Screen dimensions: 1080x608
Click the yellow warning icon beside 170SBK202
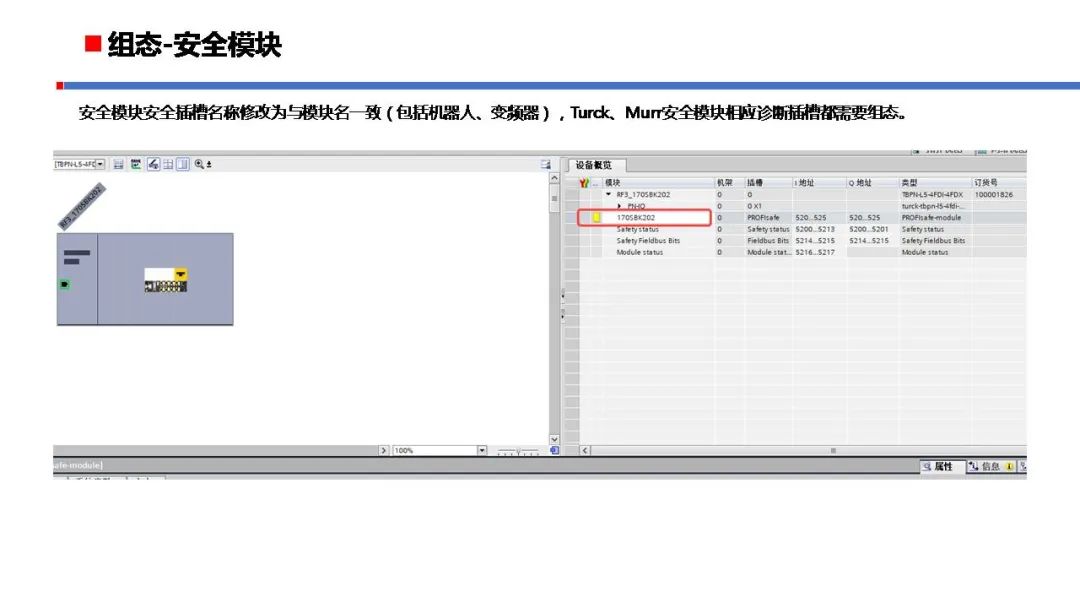click(596, 216)
